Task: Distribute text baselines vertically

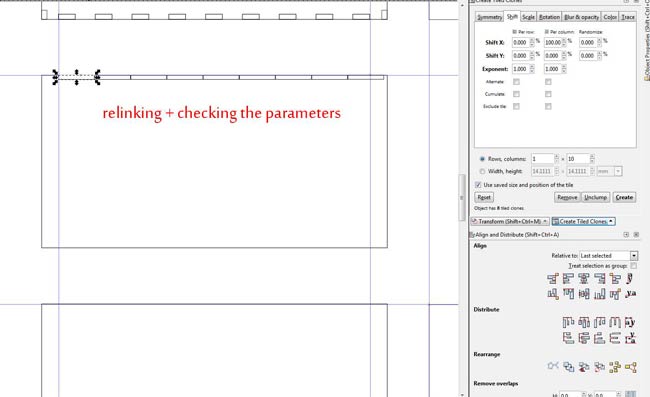Action: 631,338
